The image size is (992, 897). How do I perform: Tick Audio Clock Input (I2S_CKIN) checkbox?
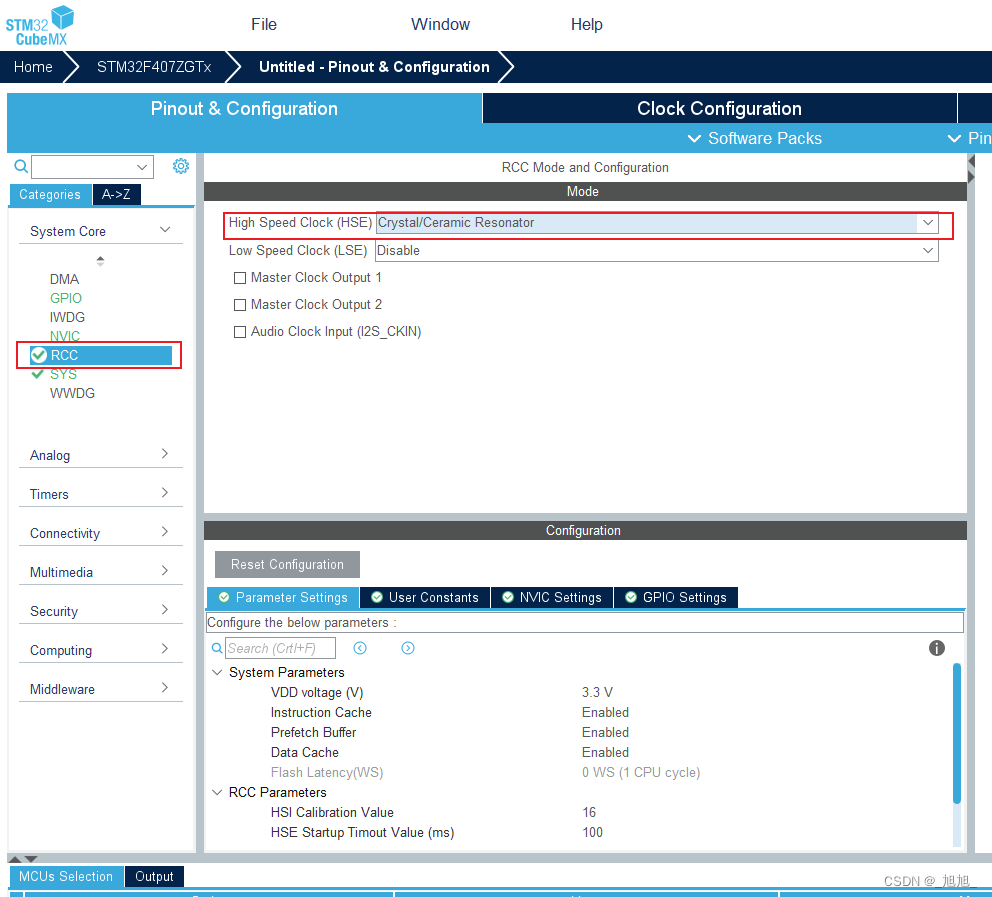tap(240, 332)
